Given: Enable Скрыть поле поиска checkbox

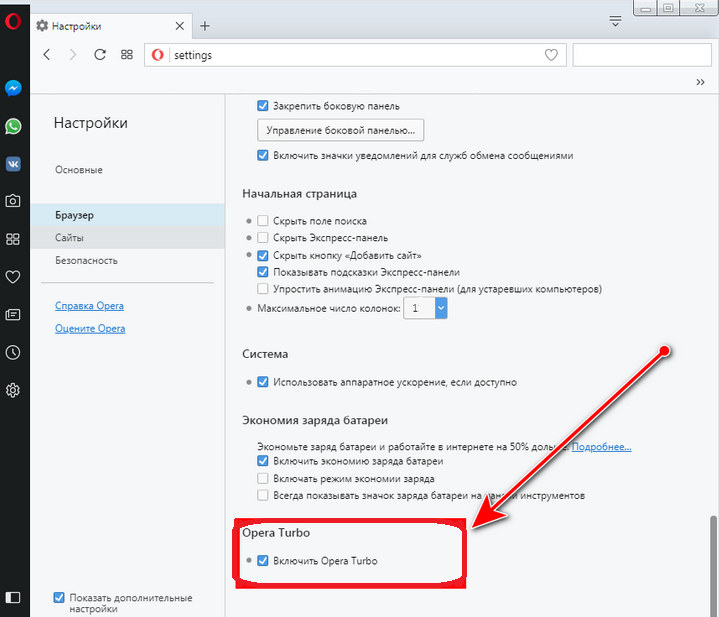Looking at the screenshot, I should point(263,221).
